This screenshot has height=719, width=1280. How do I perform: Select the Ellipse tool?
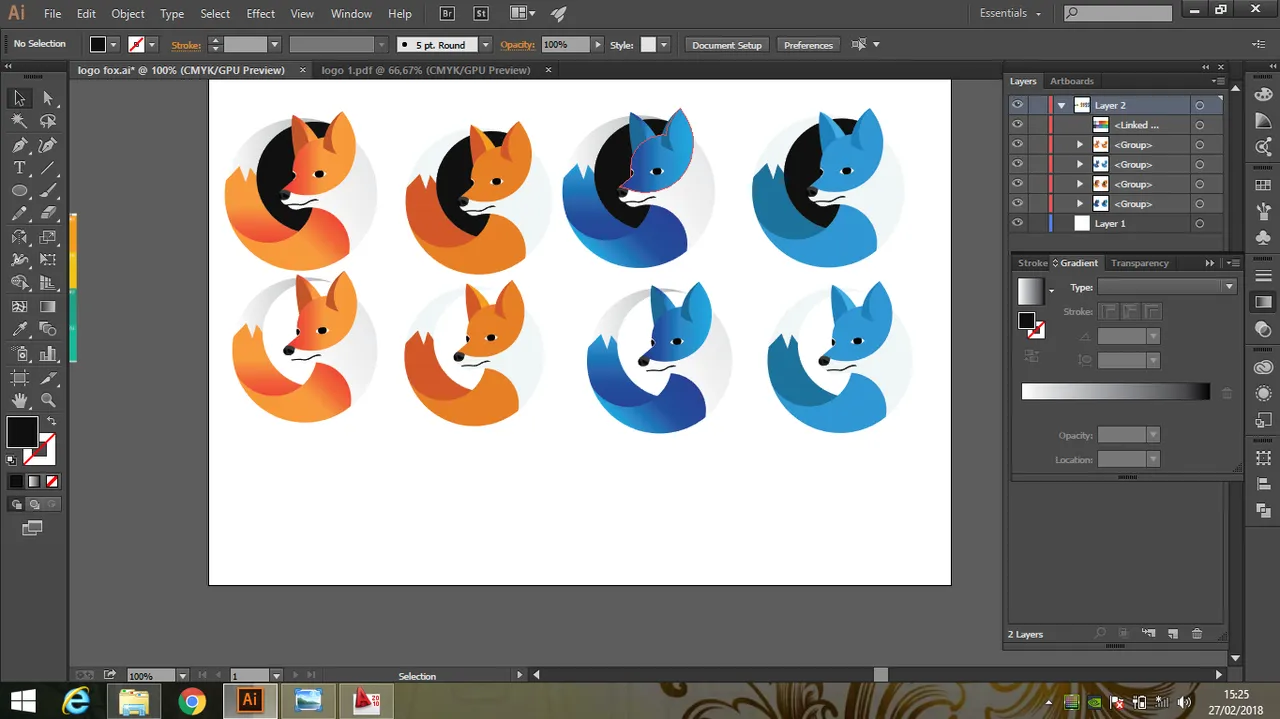point(19,191)
